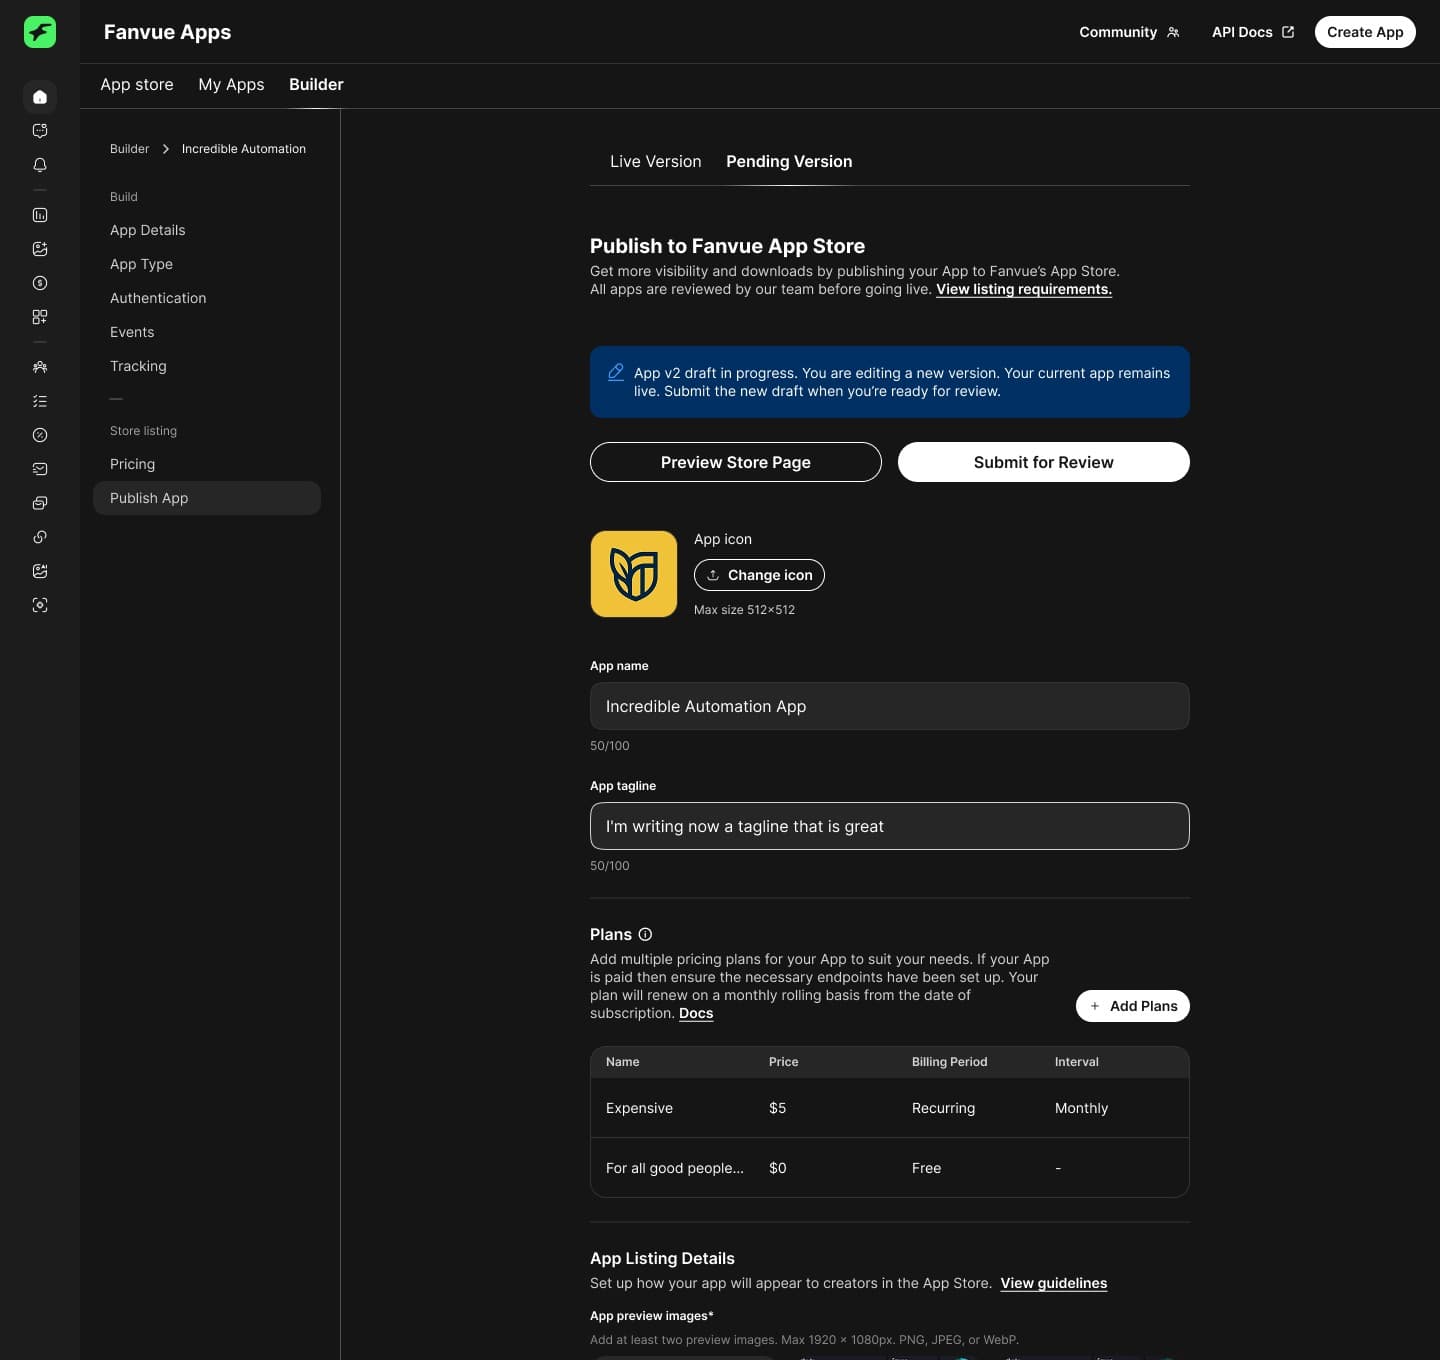Click the App name input field
The height and width of the screenshot is (1360, 1440).
click(890, 706)
